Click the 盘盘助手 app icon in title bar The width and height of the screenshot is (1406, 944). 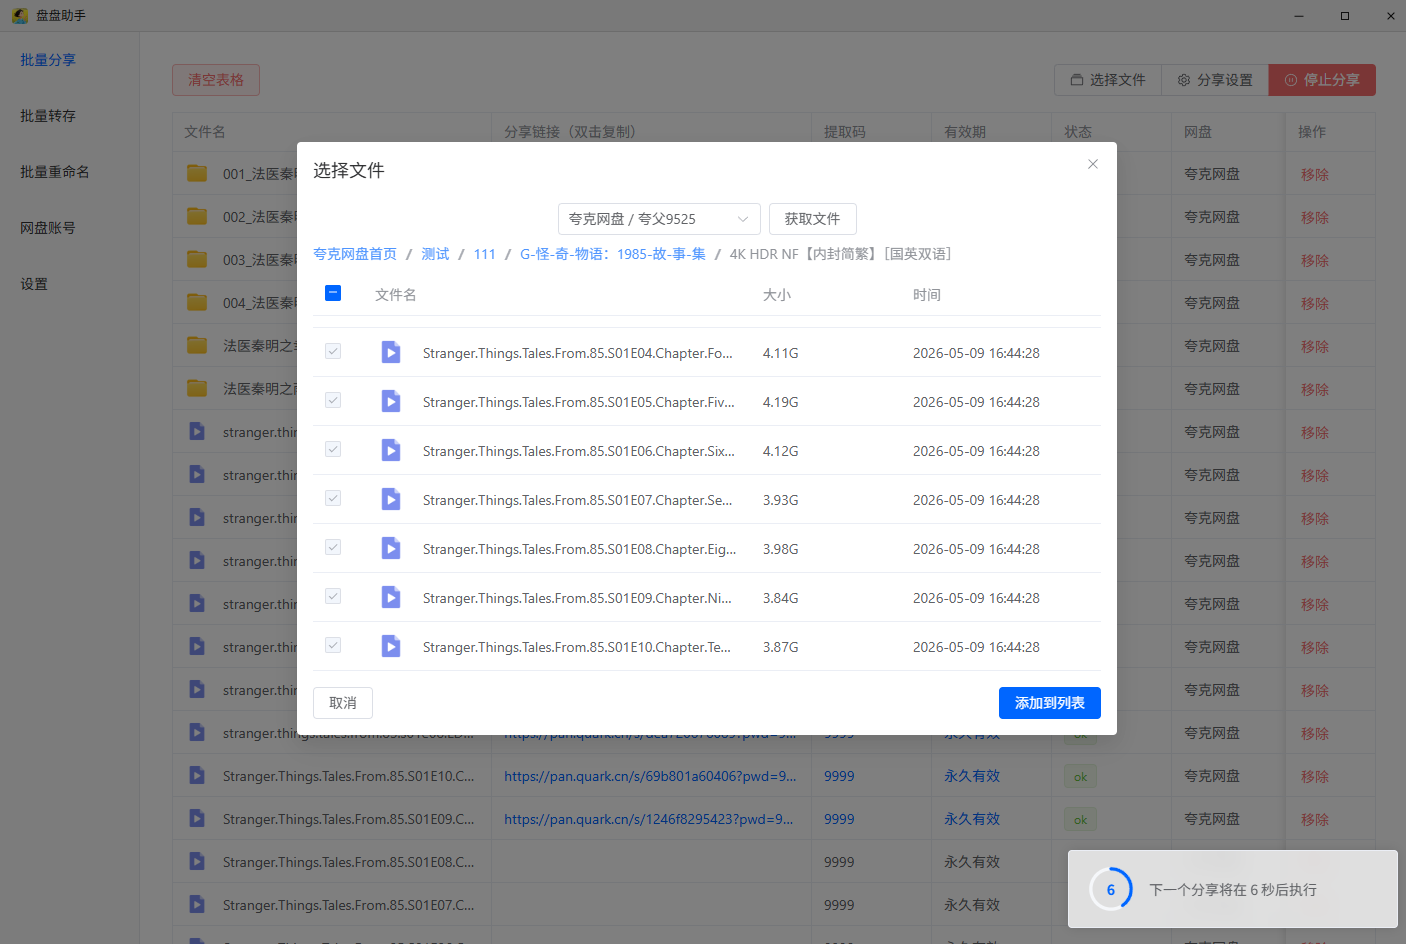coord(19,15)
